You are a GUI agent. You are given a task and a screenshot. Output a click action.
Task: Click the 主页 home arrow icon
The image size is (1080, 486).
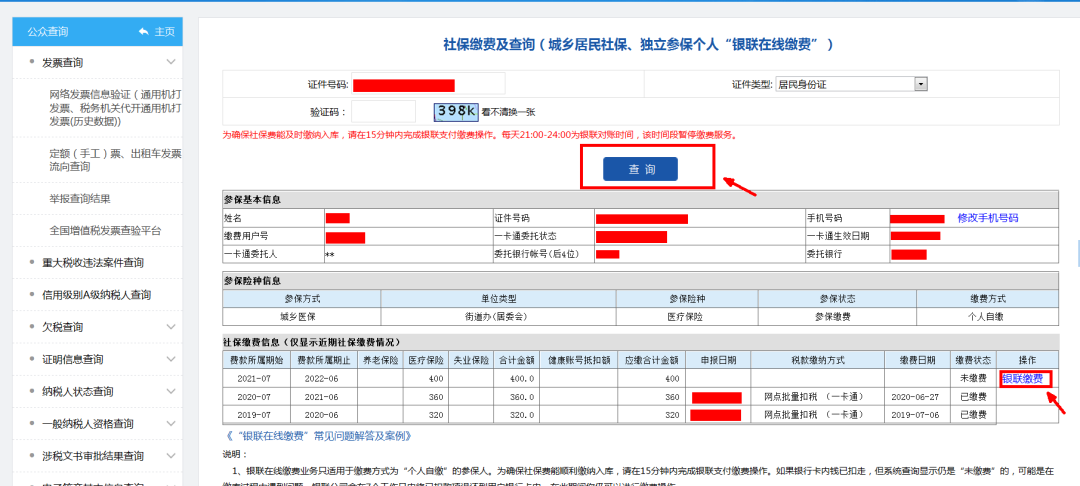143,32
